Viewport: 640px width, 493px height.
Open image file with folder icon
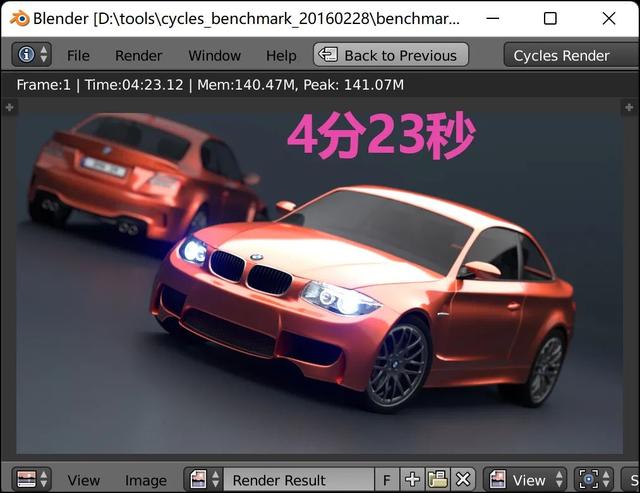[x=438, y=480]
